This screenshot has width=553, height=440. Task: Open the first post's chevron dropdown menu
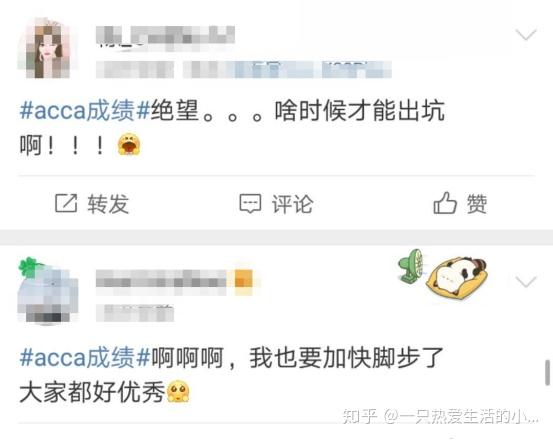[x=526, y=35]
